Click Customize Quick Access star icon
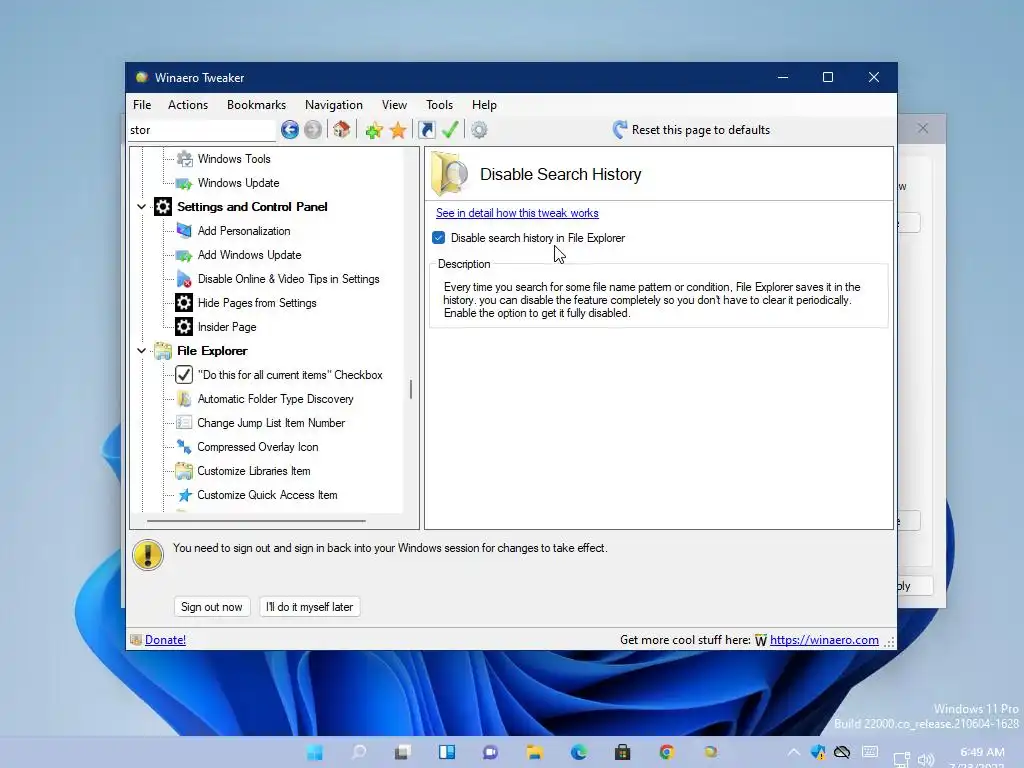The width and height of the screenshot is (1024, 768). coord(185,495)
